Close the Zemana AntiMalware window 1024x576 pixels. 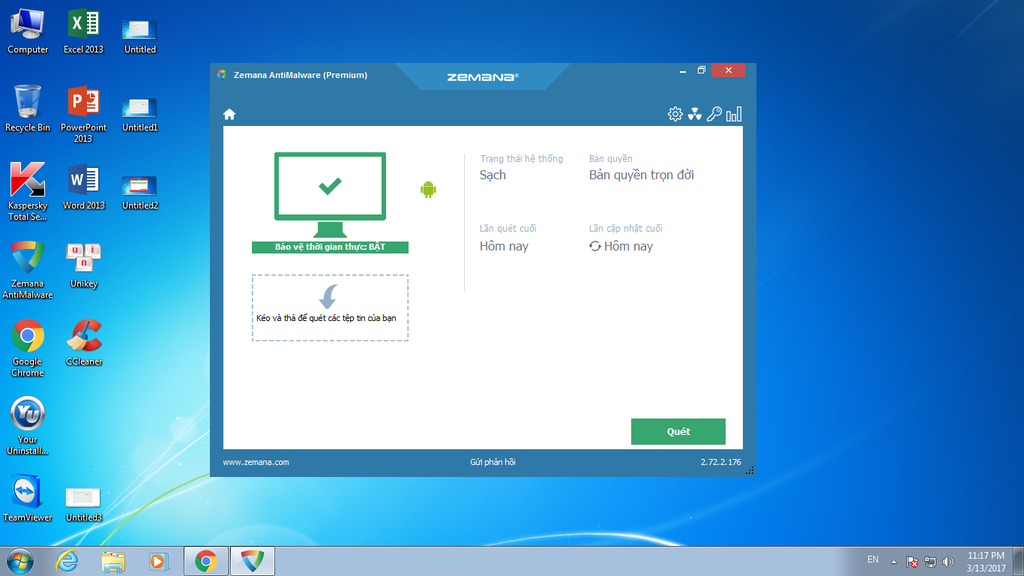(728, 70)
